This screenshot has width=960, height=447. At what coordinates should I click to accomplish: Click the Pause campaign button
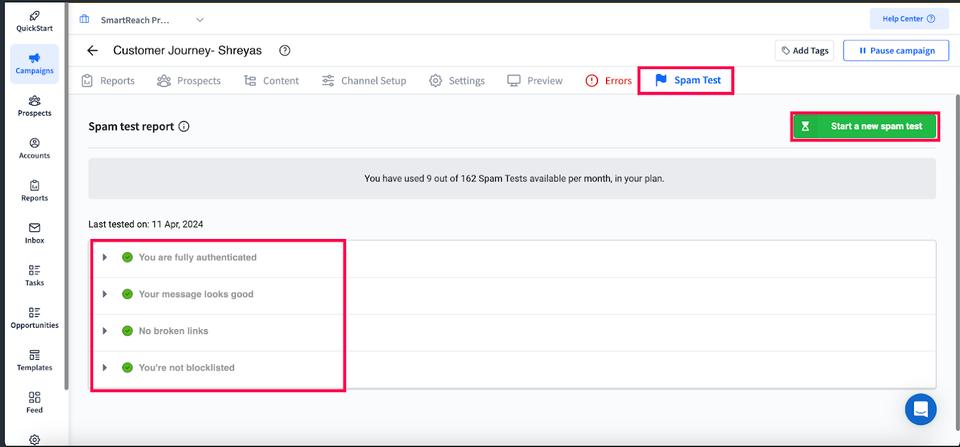pyautogui.click(x=896, y=51)
